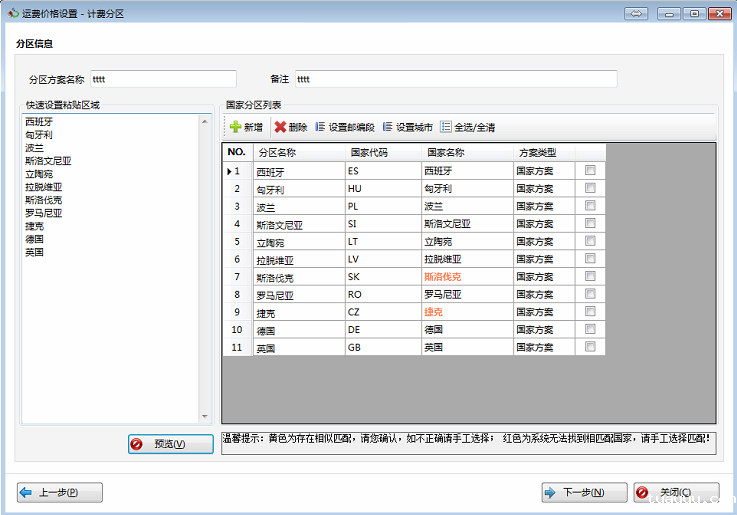Image resolution: width=737 pixels, height=515 pixels.
Task: Check the box in row 7 斯洛伐克
Action: [x=590, y=276]
